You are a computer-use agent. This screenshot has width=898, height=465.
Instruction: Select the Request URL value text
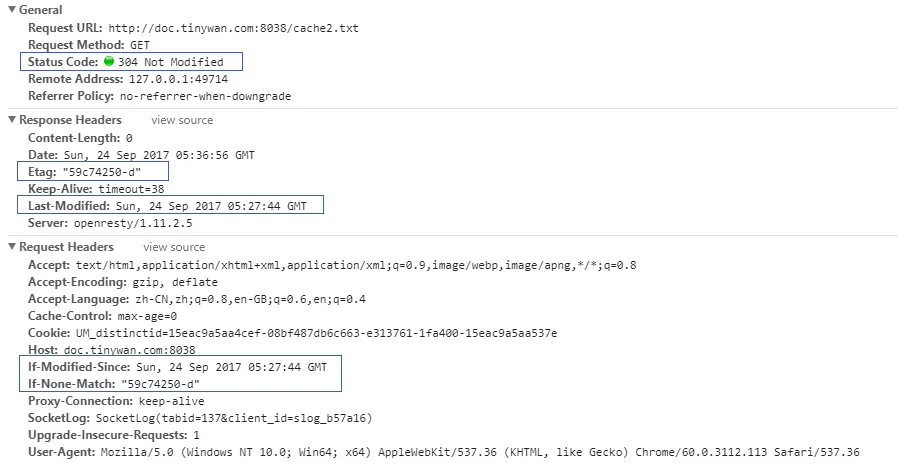pyautogui.click(x=234, y=28)
